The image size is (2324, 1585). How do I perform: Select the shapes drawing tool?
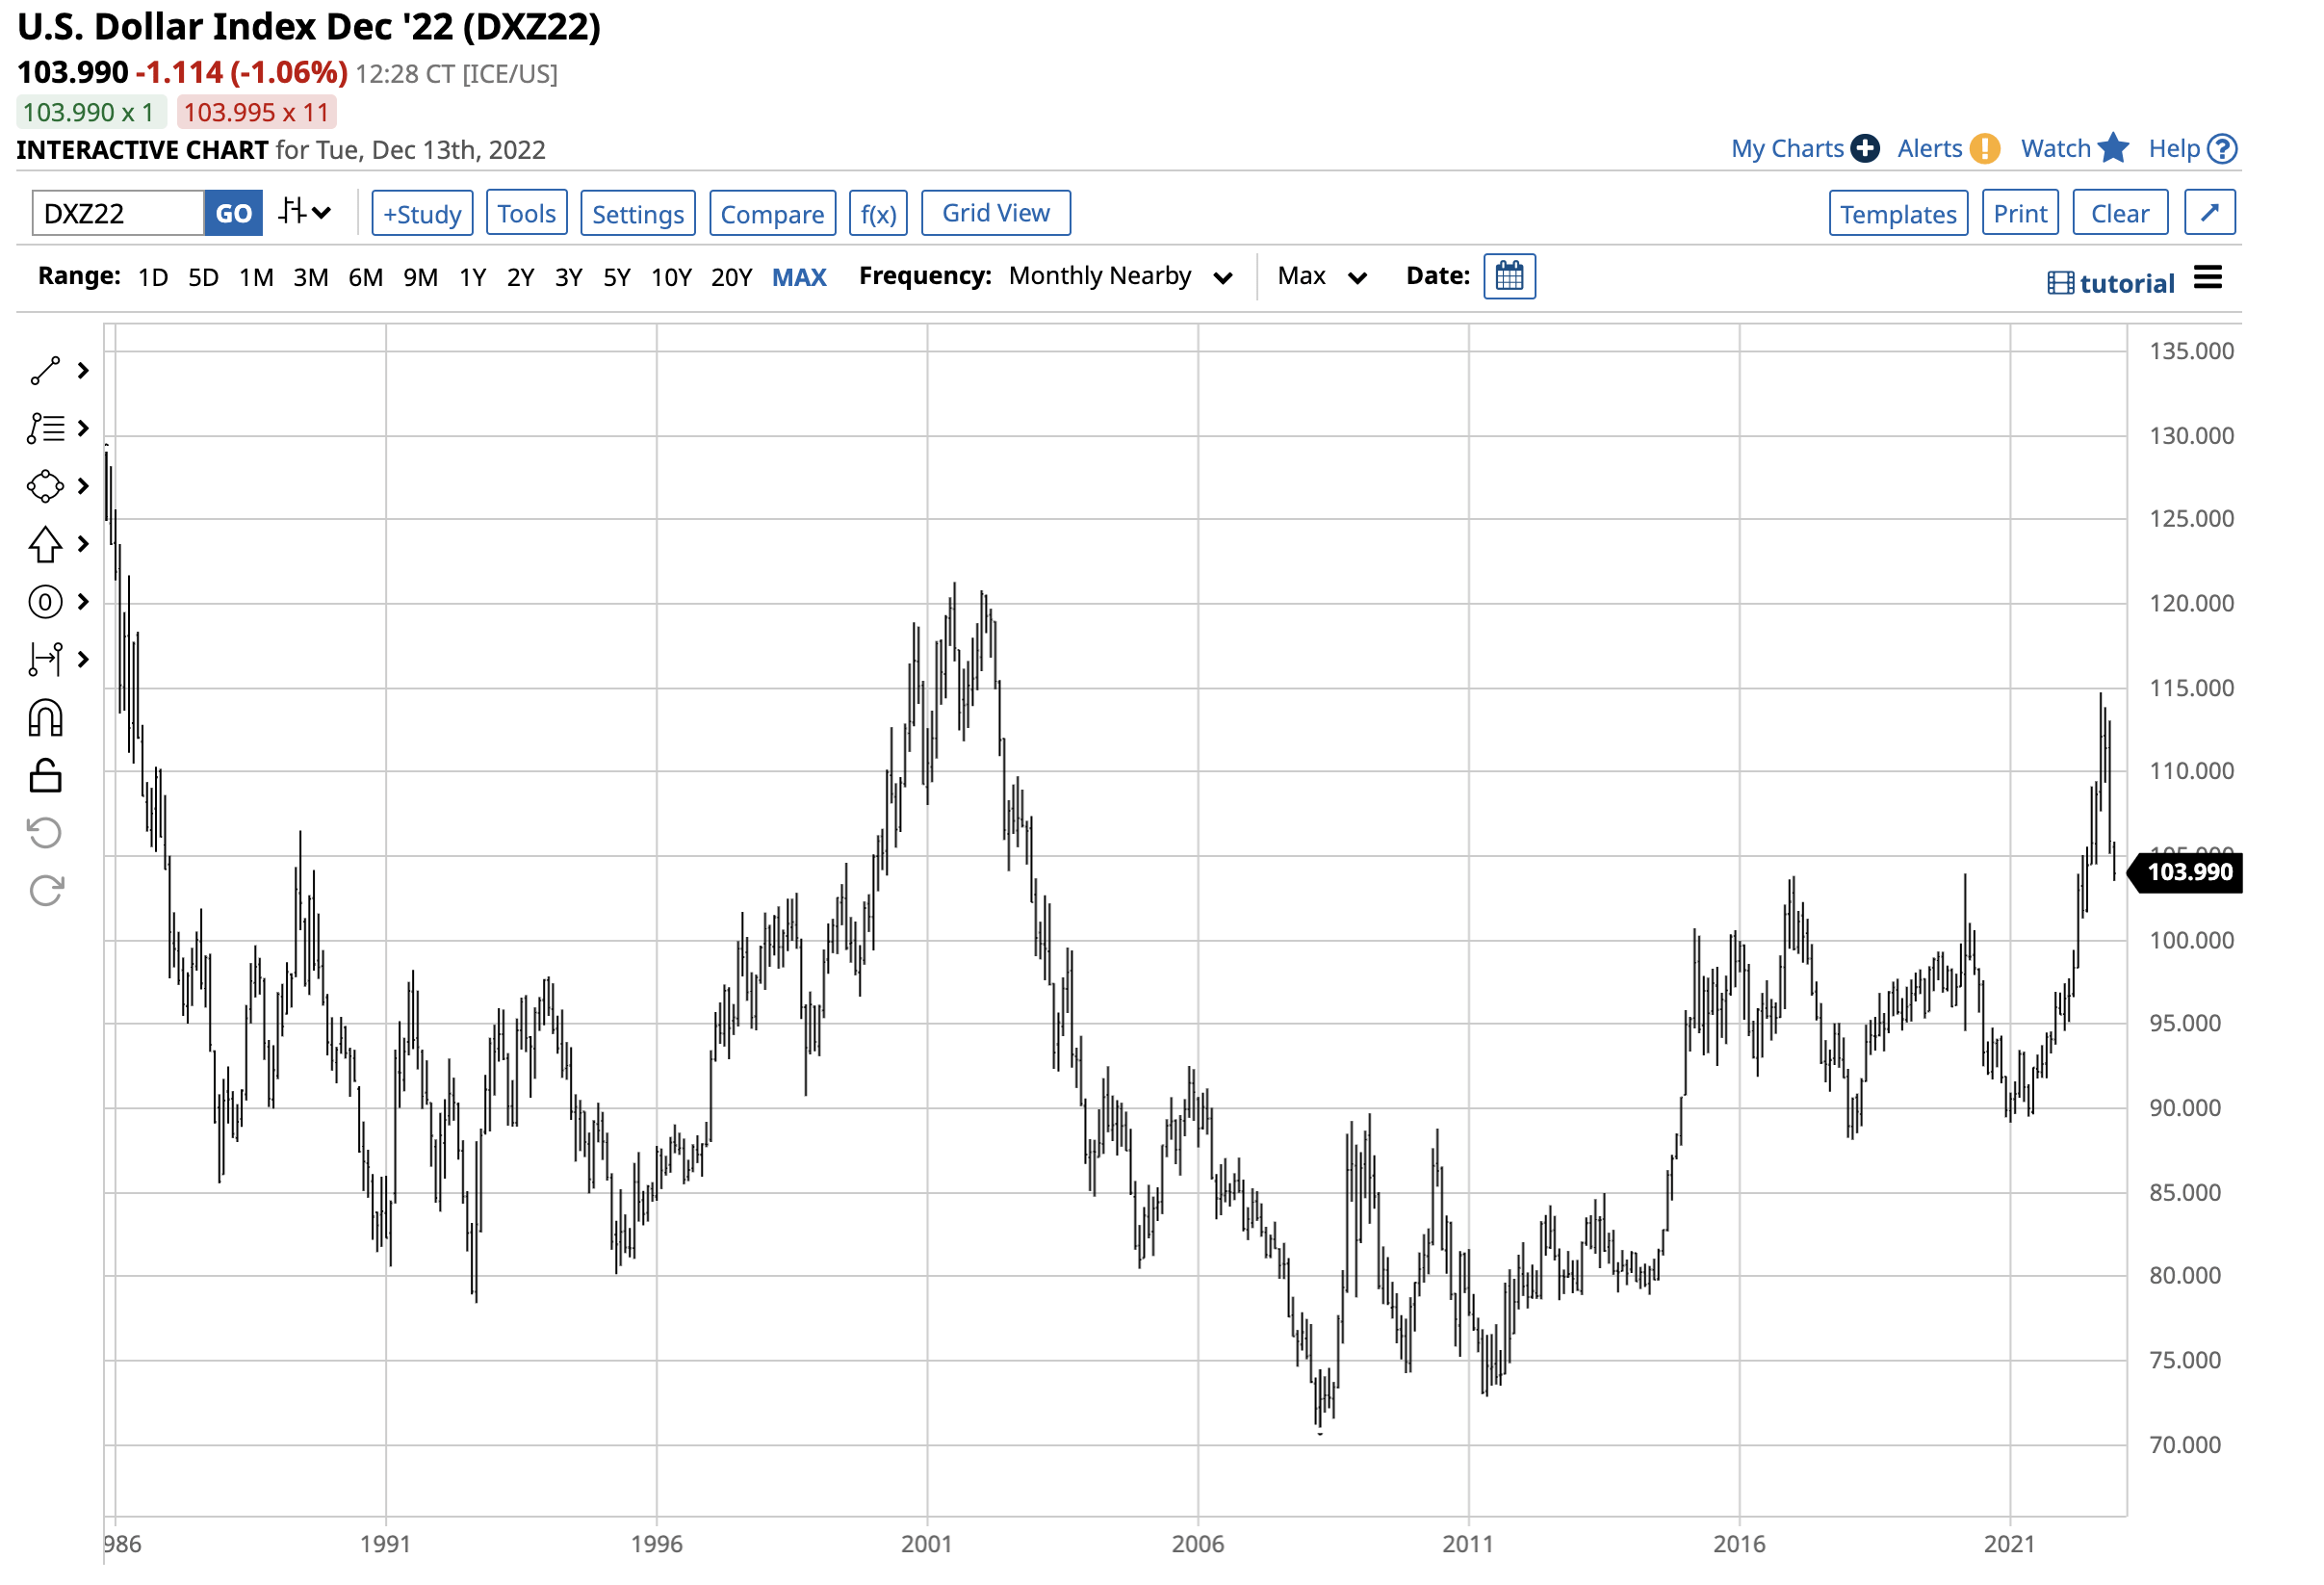45,486
